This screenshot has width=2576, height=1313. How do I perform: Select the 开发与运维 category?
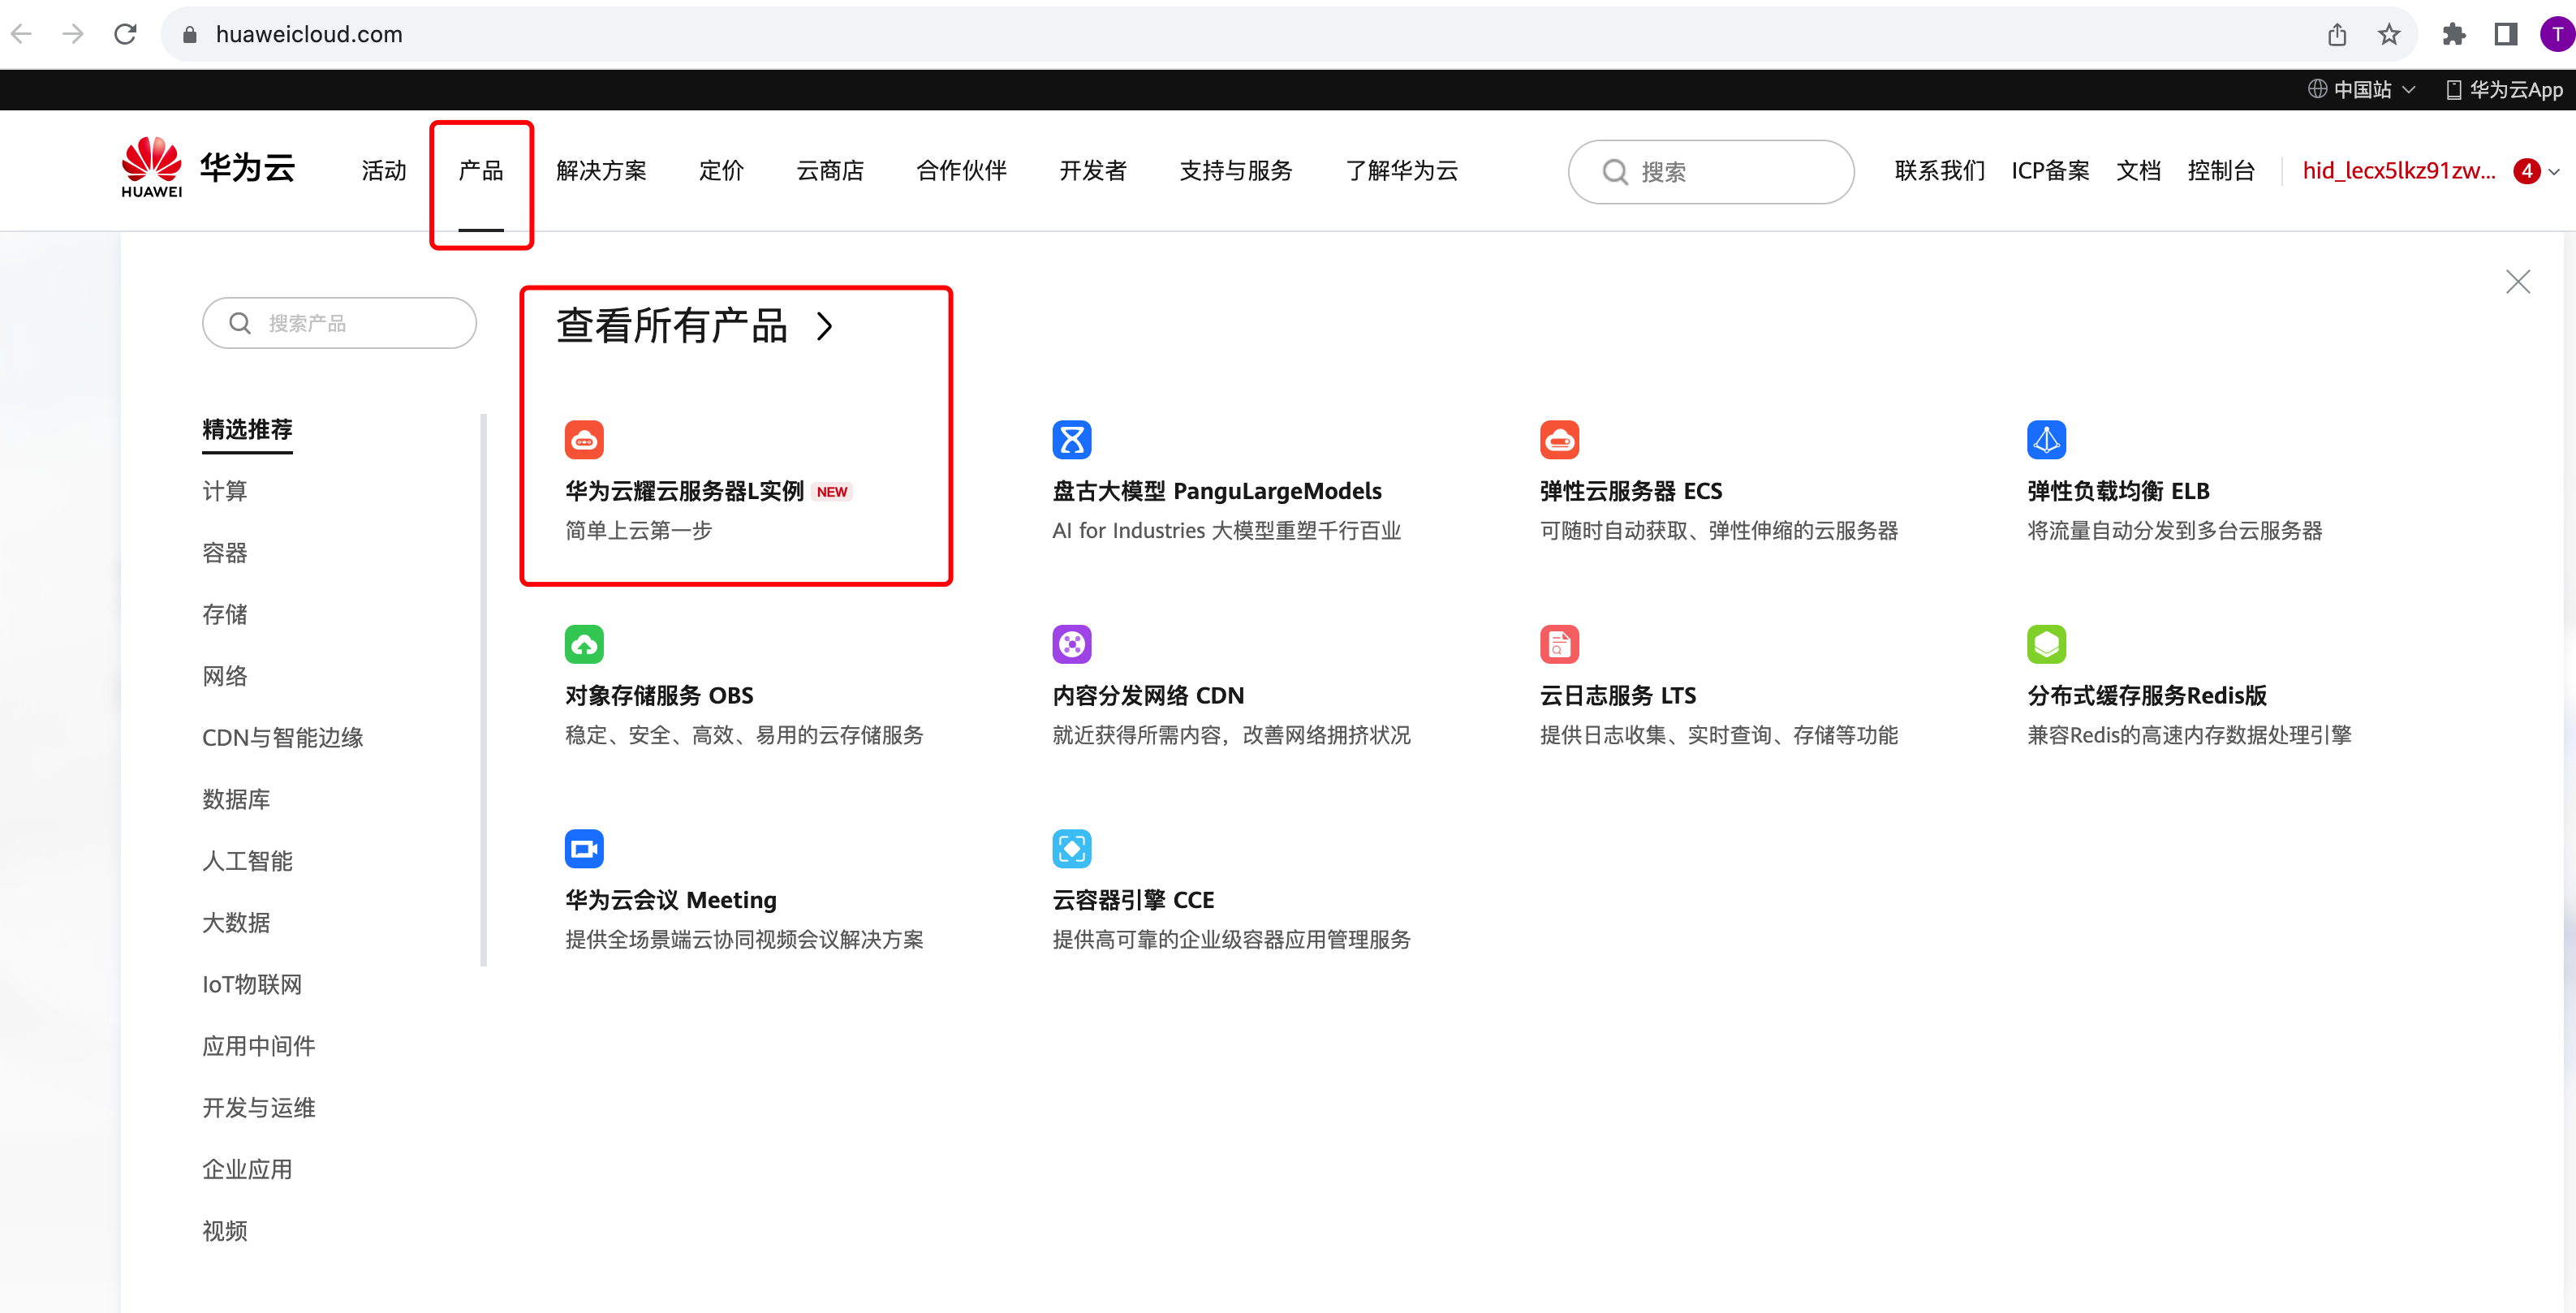[259, 1108]
